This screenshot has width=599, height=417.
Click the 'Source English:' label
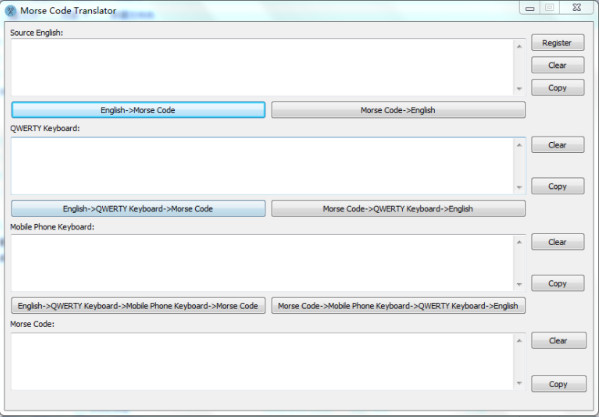click(x=37, y=33)
